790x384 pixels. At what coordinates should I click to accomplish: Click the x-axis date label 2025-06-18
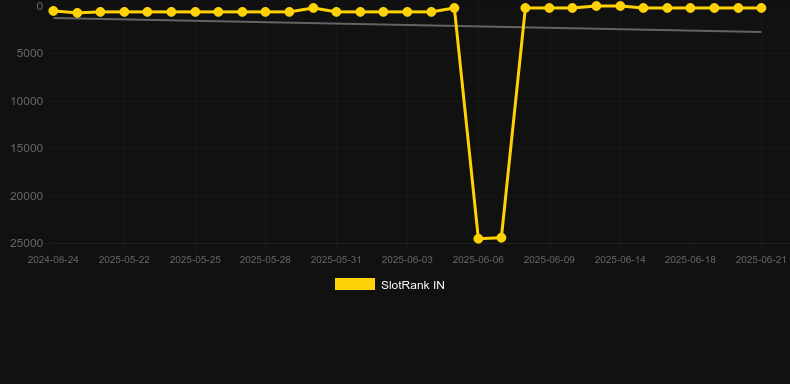click(690, 260)
